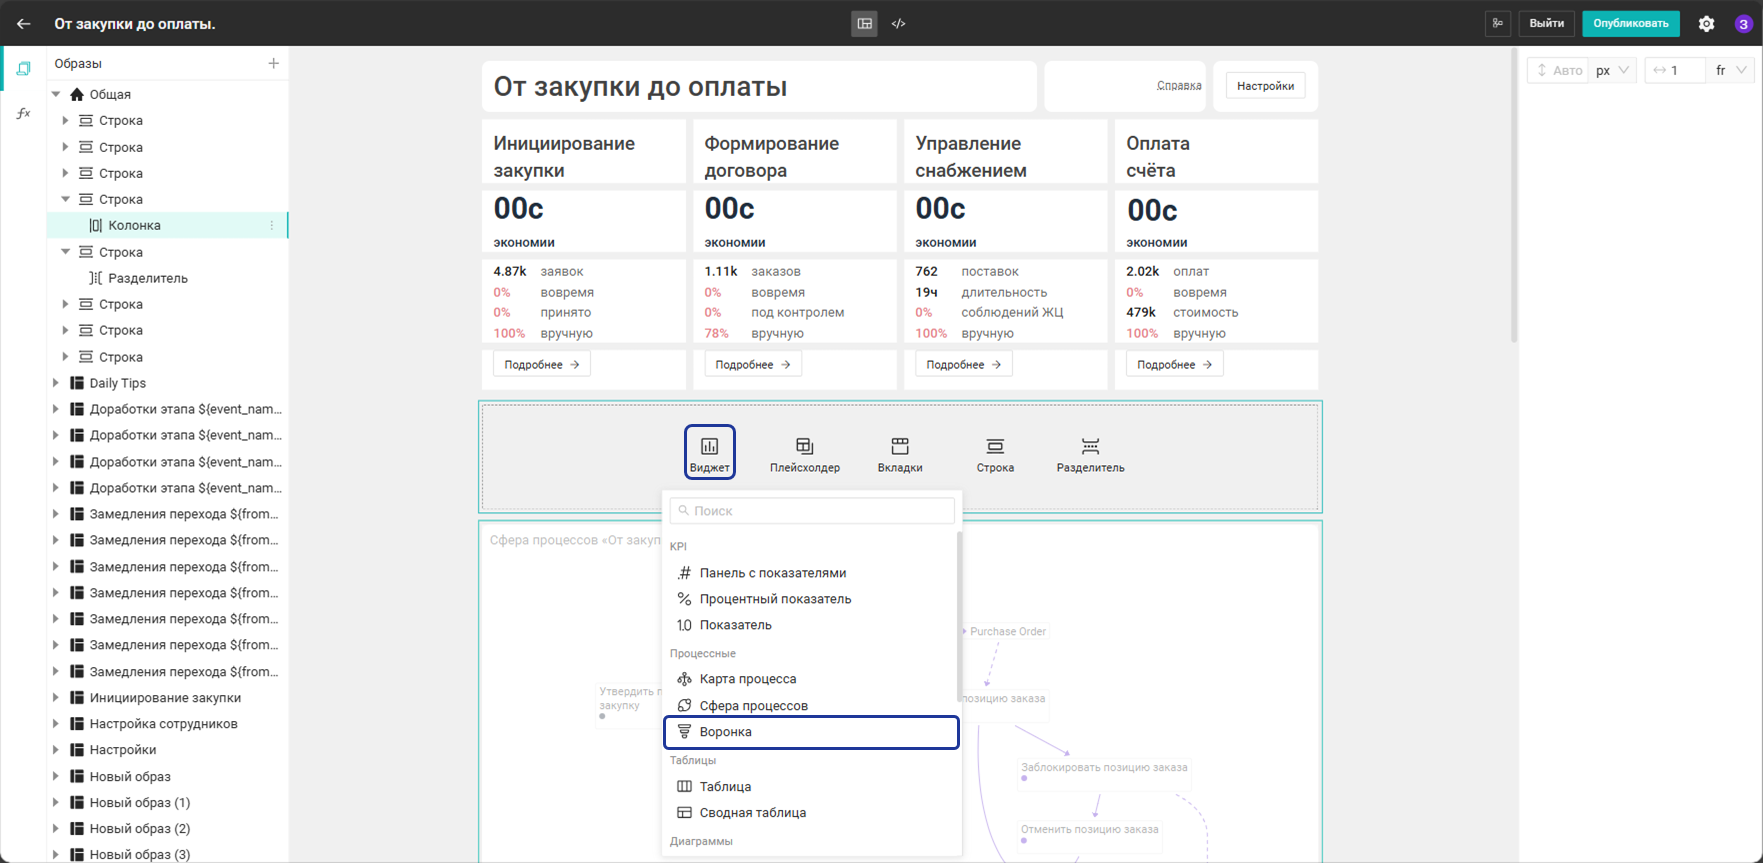Select the Новый образ (2) tree item

tap(168, 829)
